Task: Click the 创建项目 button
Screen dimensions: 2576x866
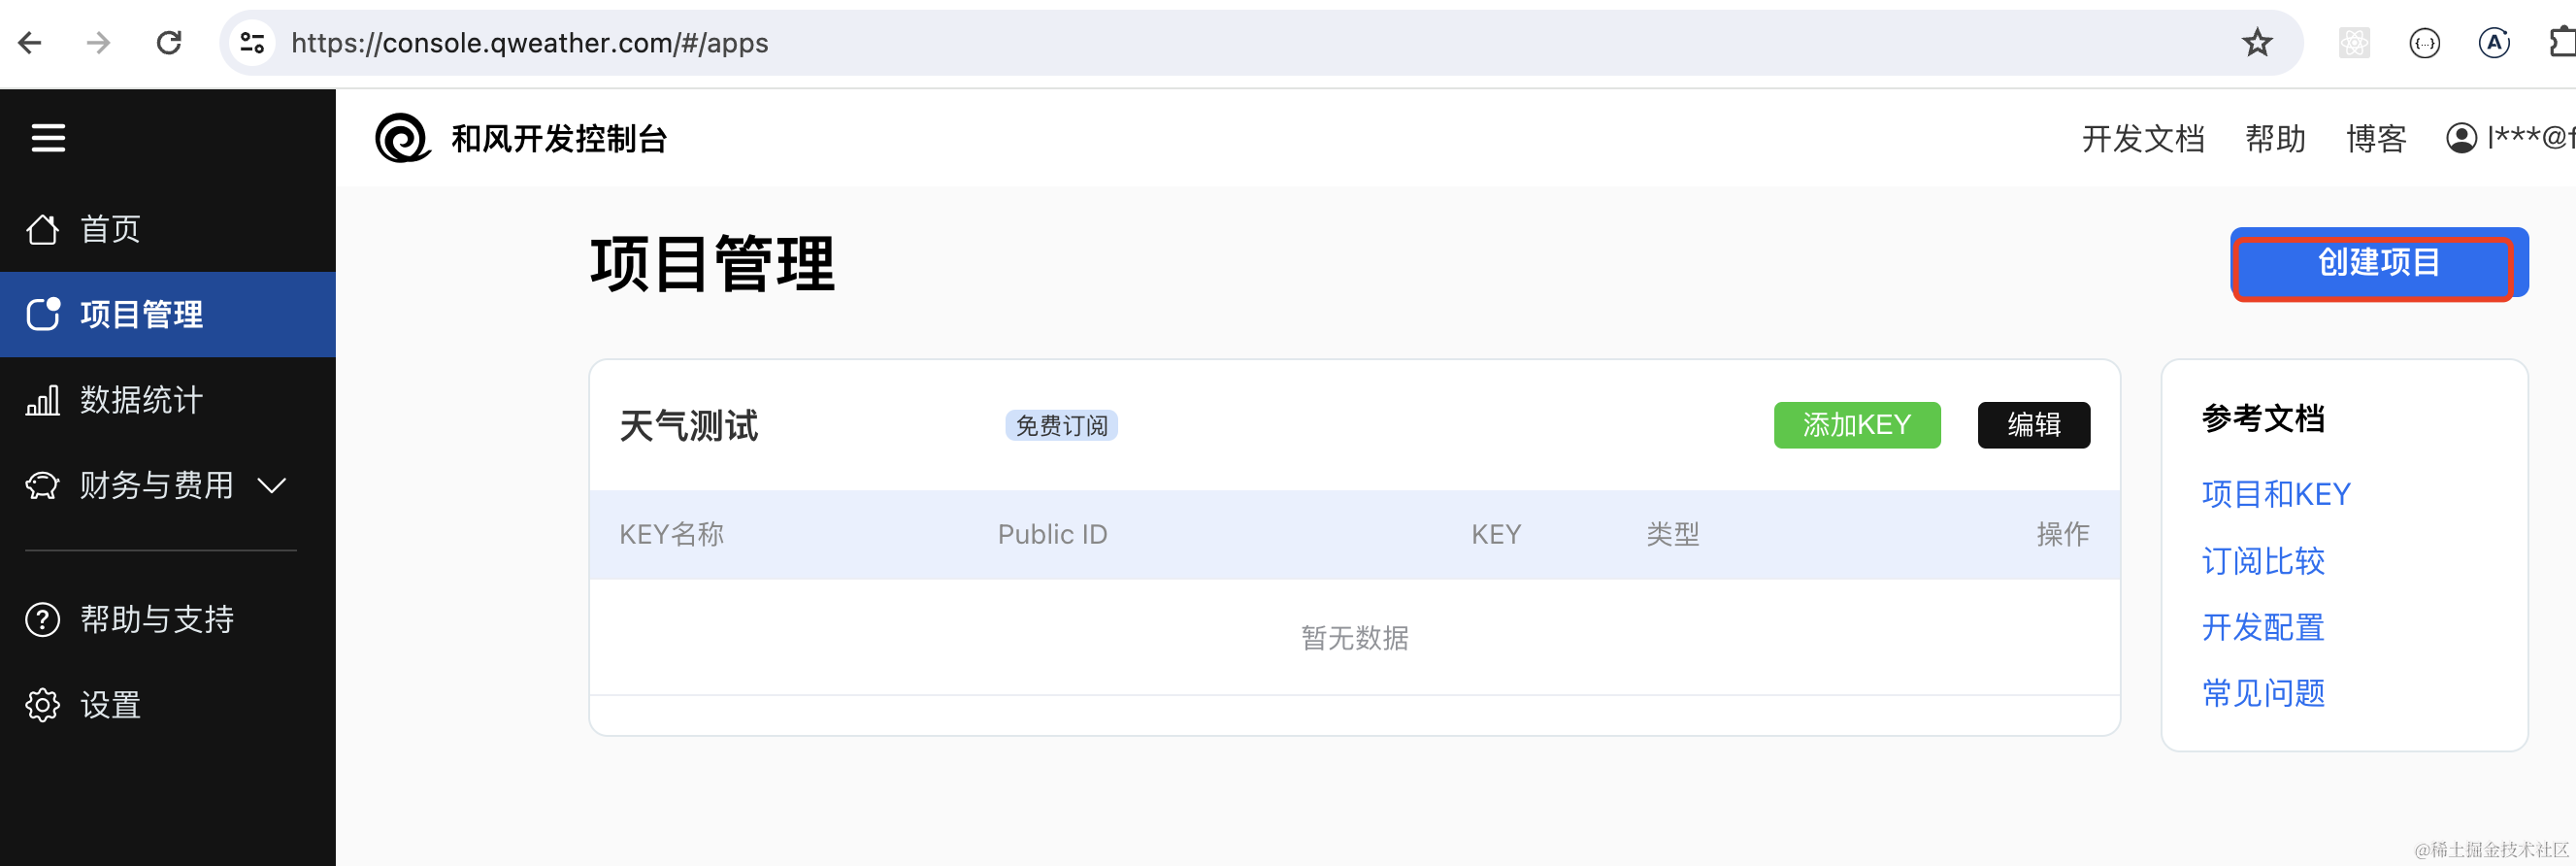Action: pos(2378,263)
